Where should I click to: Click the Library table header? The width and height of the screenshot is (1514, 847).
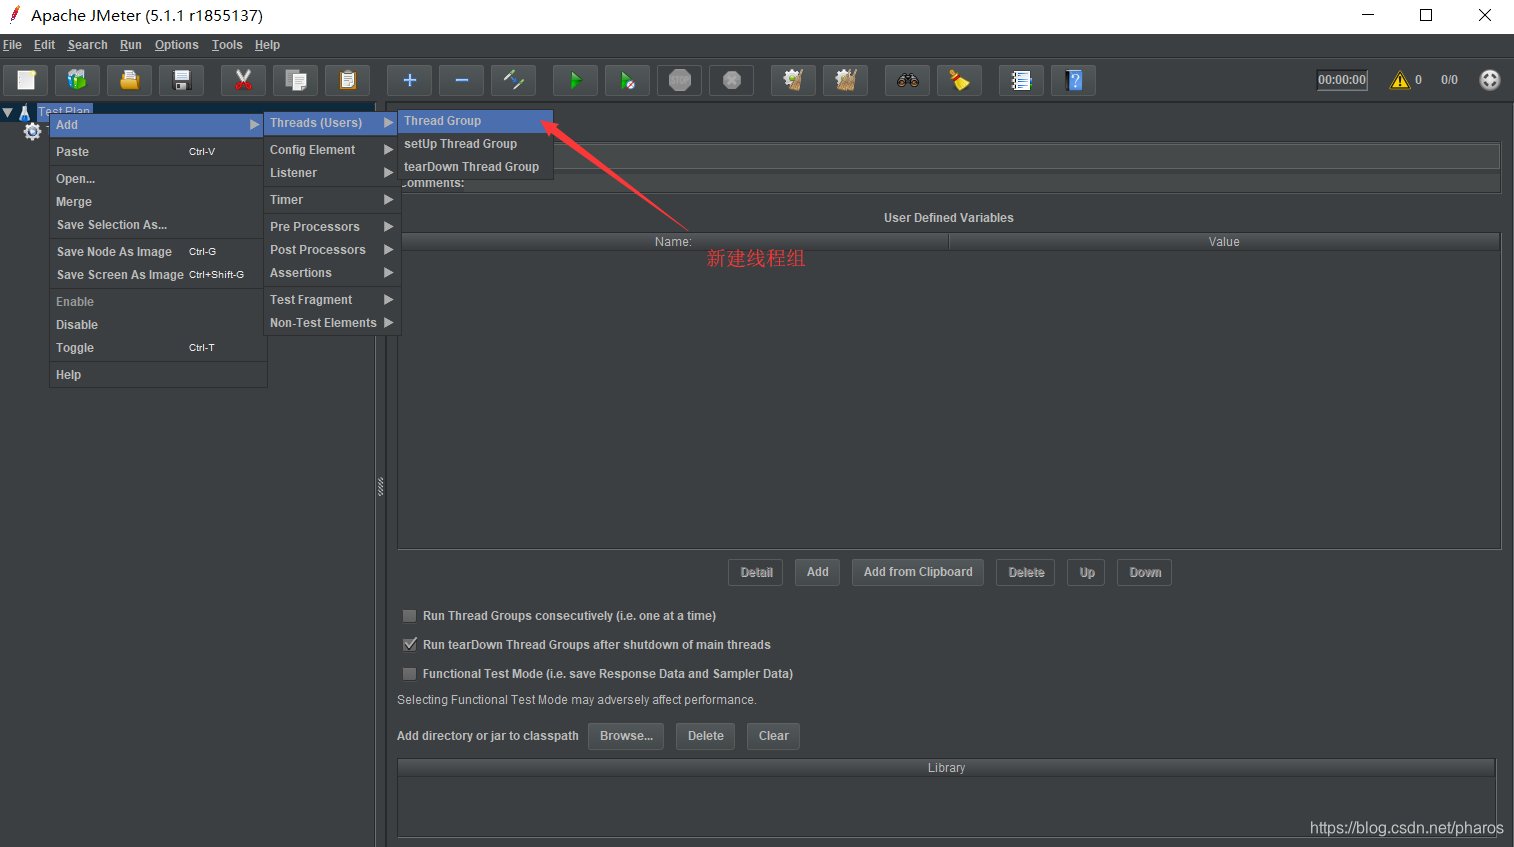pyautogui.click(x=946, y=768)
